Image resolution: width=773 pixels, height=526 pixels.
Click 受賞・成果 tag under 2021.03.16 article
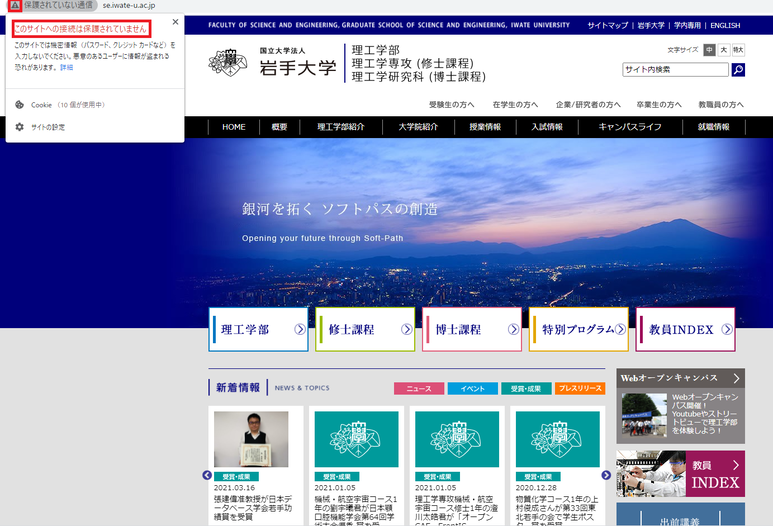pos(236,477)
